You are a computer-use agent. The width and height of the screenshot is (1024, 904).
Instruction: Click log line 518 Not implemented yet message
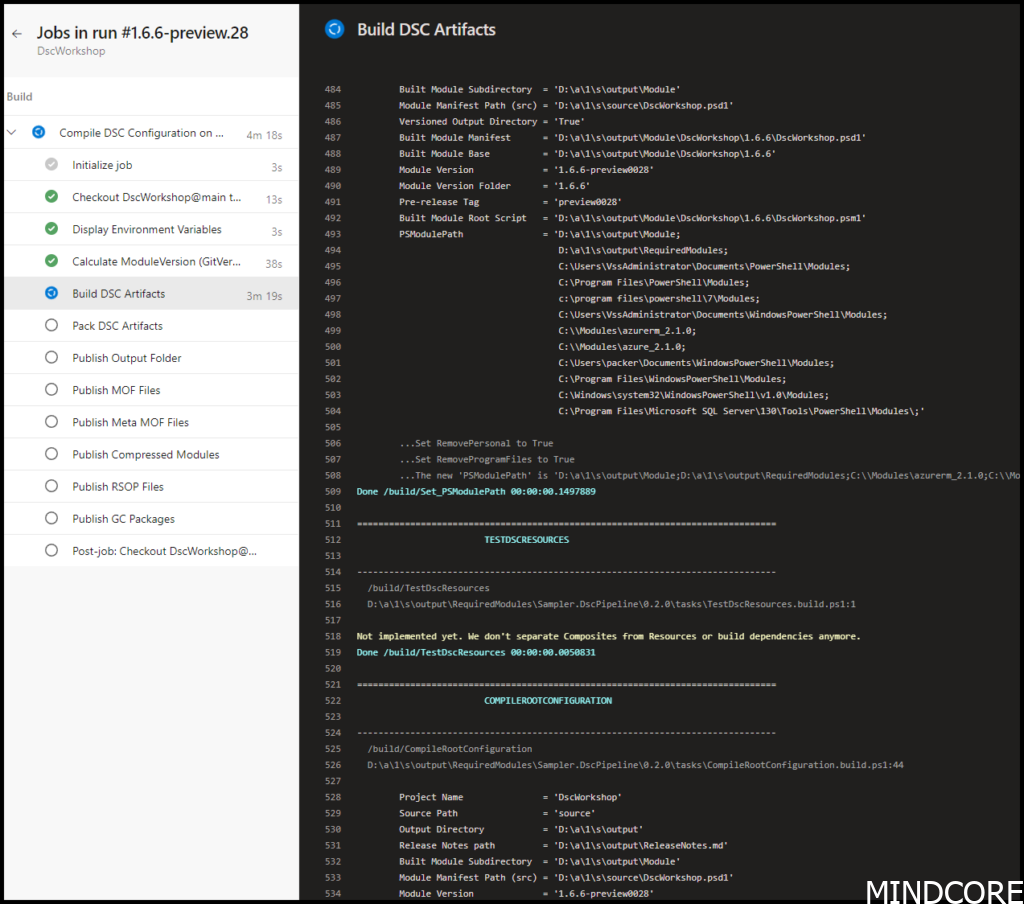(608, 636)
